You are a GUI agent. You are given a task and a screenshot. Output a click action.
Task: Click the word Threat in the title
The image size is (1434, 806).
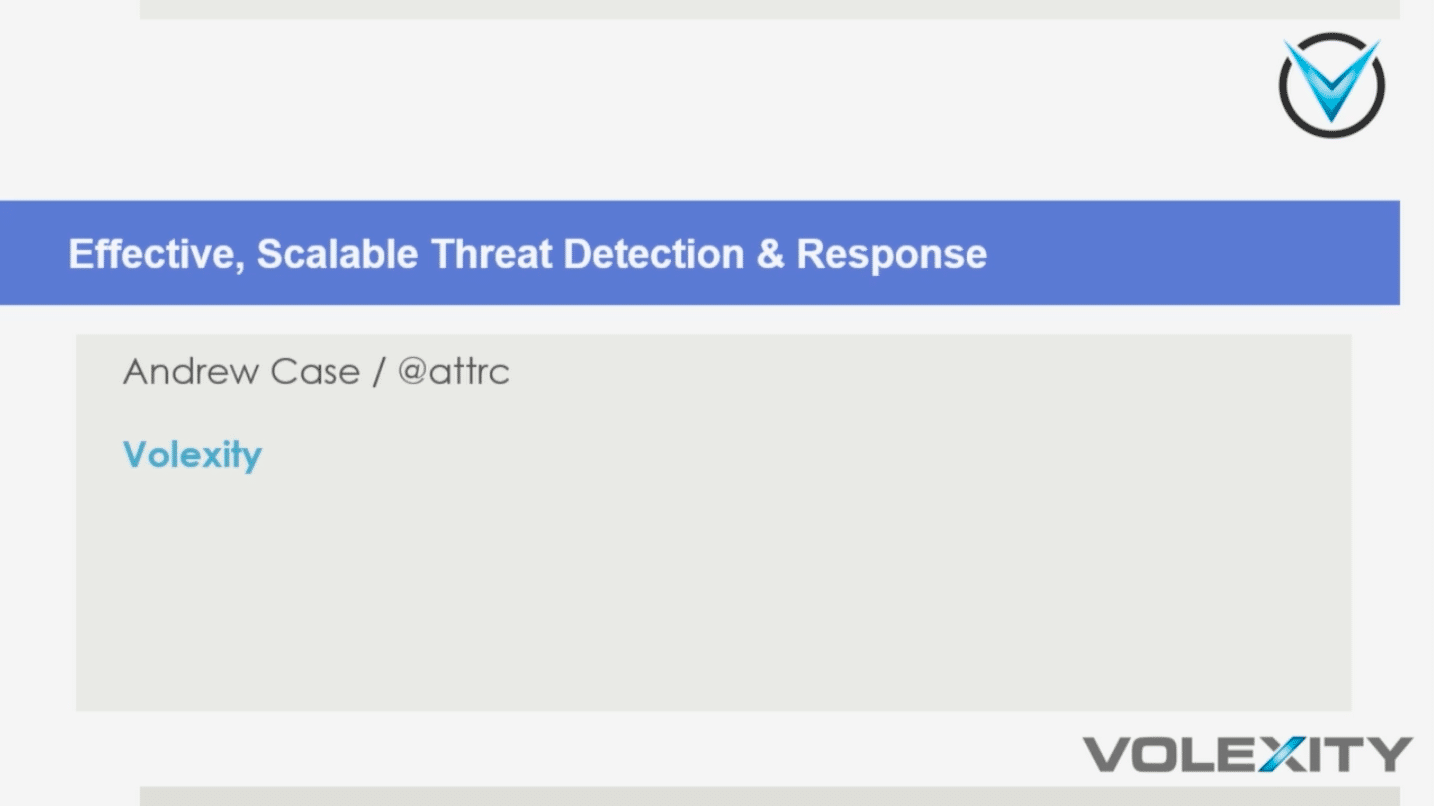click(x=491, y=254)
